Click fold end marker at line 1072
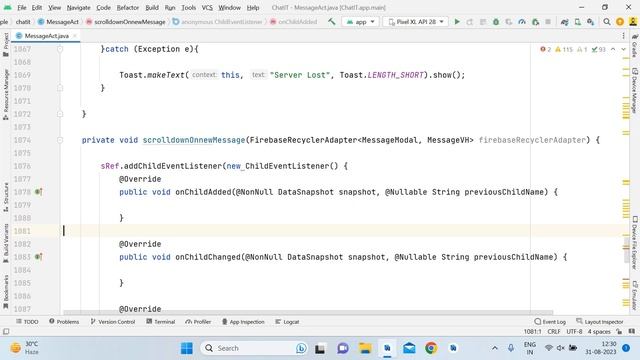The width and height of the screenshot is (640, 360). point(60,114)
